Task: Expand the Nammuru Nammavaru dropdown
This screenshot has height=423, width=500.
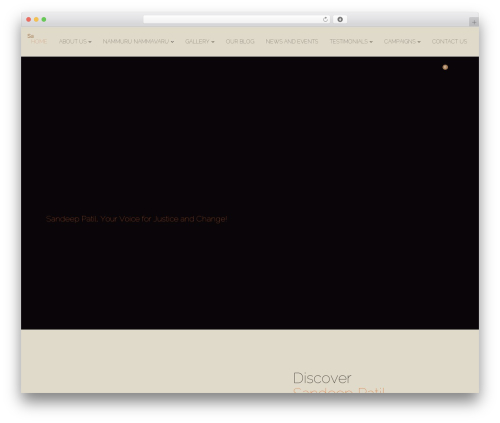Action: pos(138,42)
